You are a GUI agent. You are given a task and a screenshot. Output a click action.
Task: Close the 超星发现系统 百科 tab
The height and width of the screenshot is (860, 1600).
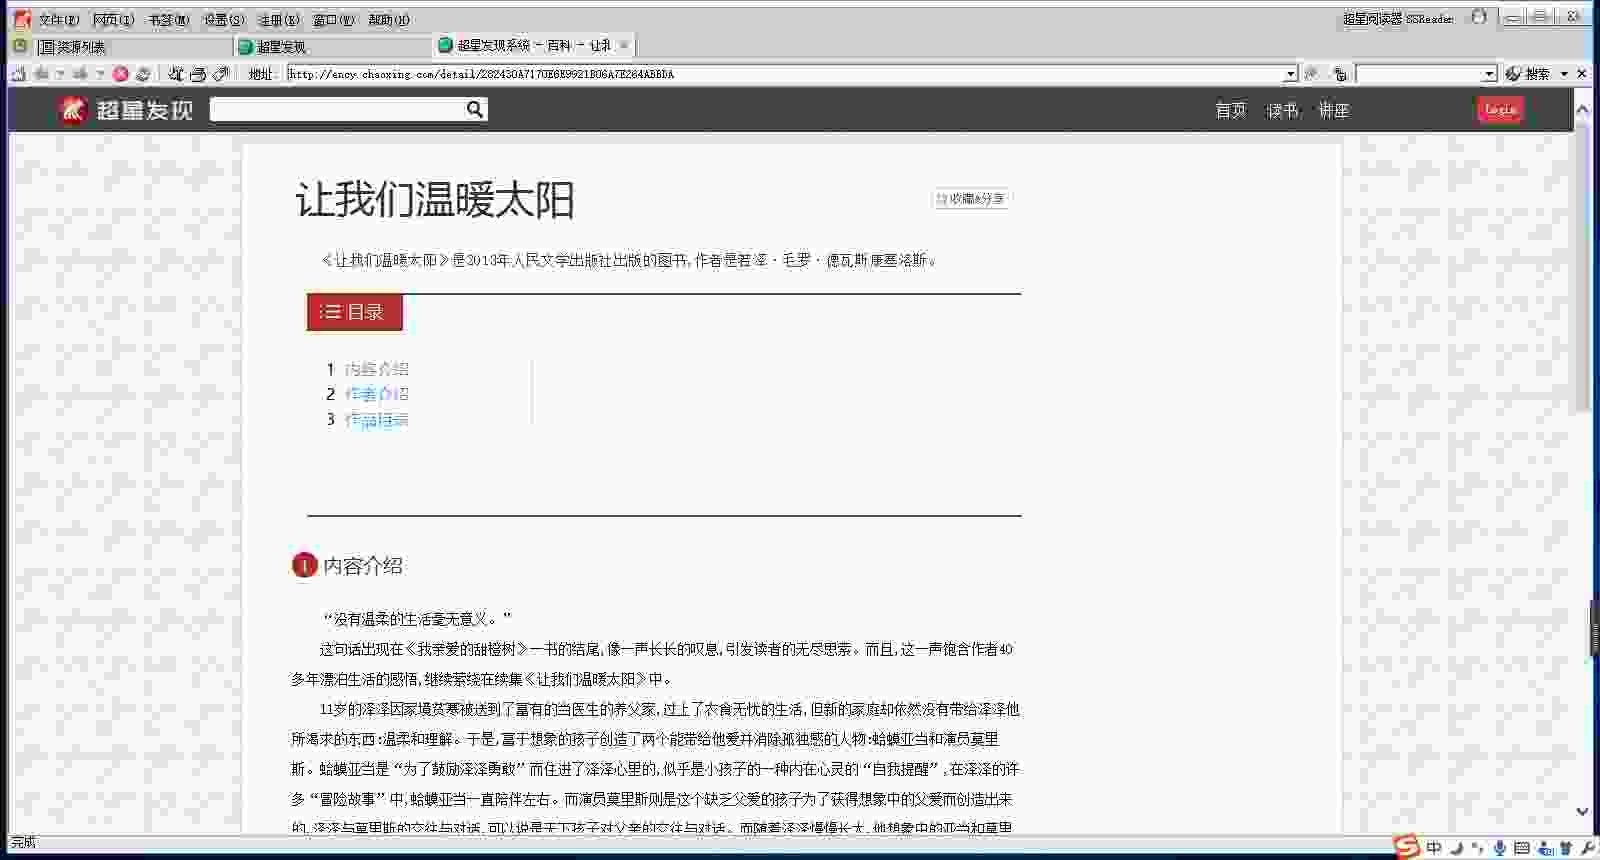[x=623, y=45]
